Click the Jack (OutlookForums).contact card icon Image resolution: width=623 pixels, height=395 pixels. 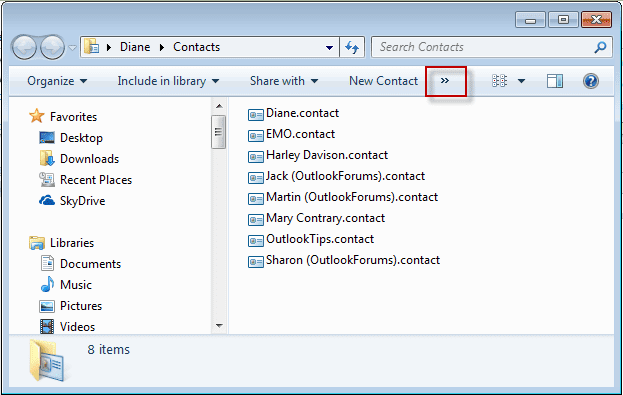pyautogui.click(x=255, y=178)
